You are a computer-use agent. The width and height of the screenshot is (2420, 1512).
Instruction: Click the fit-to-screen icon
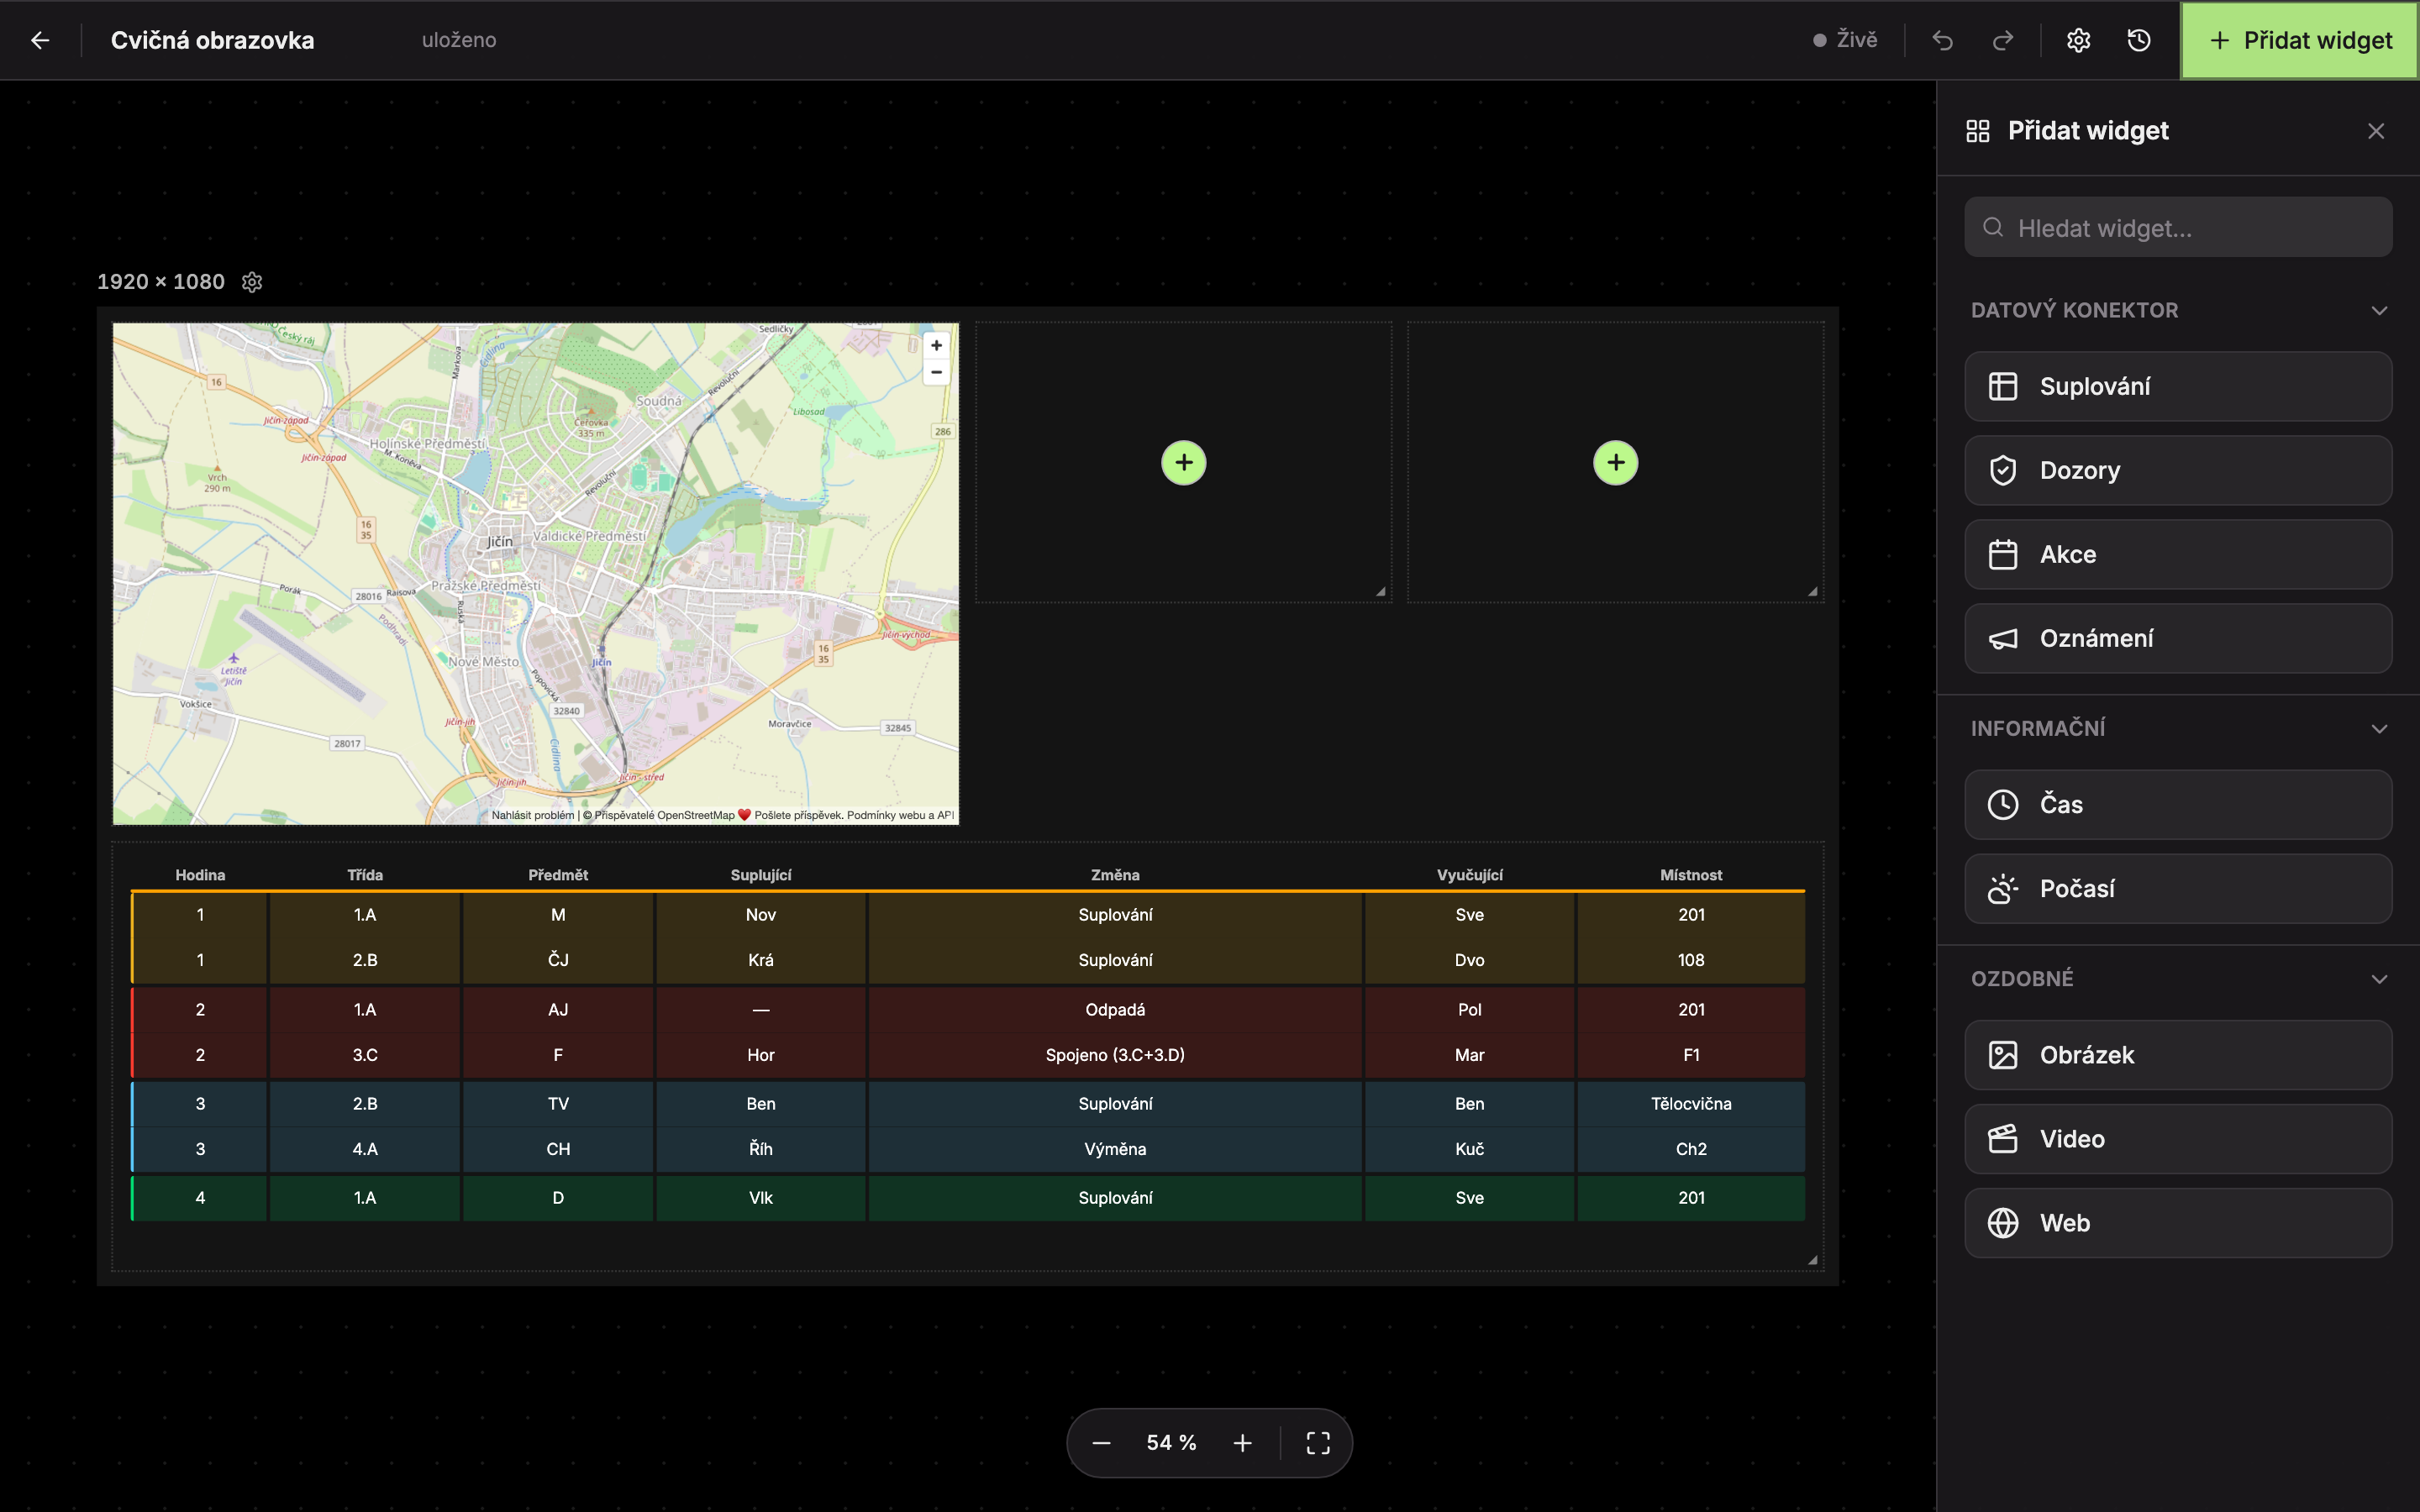click(1318, 1443)
